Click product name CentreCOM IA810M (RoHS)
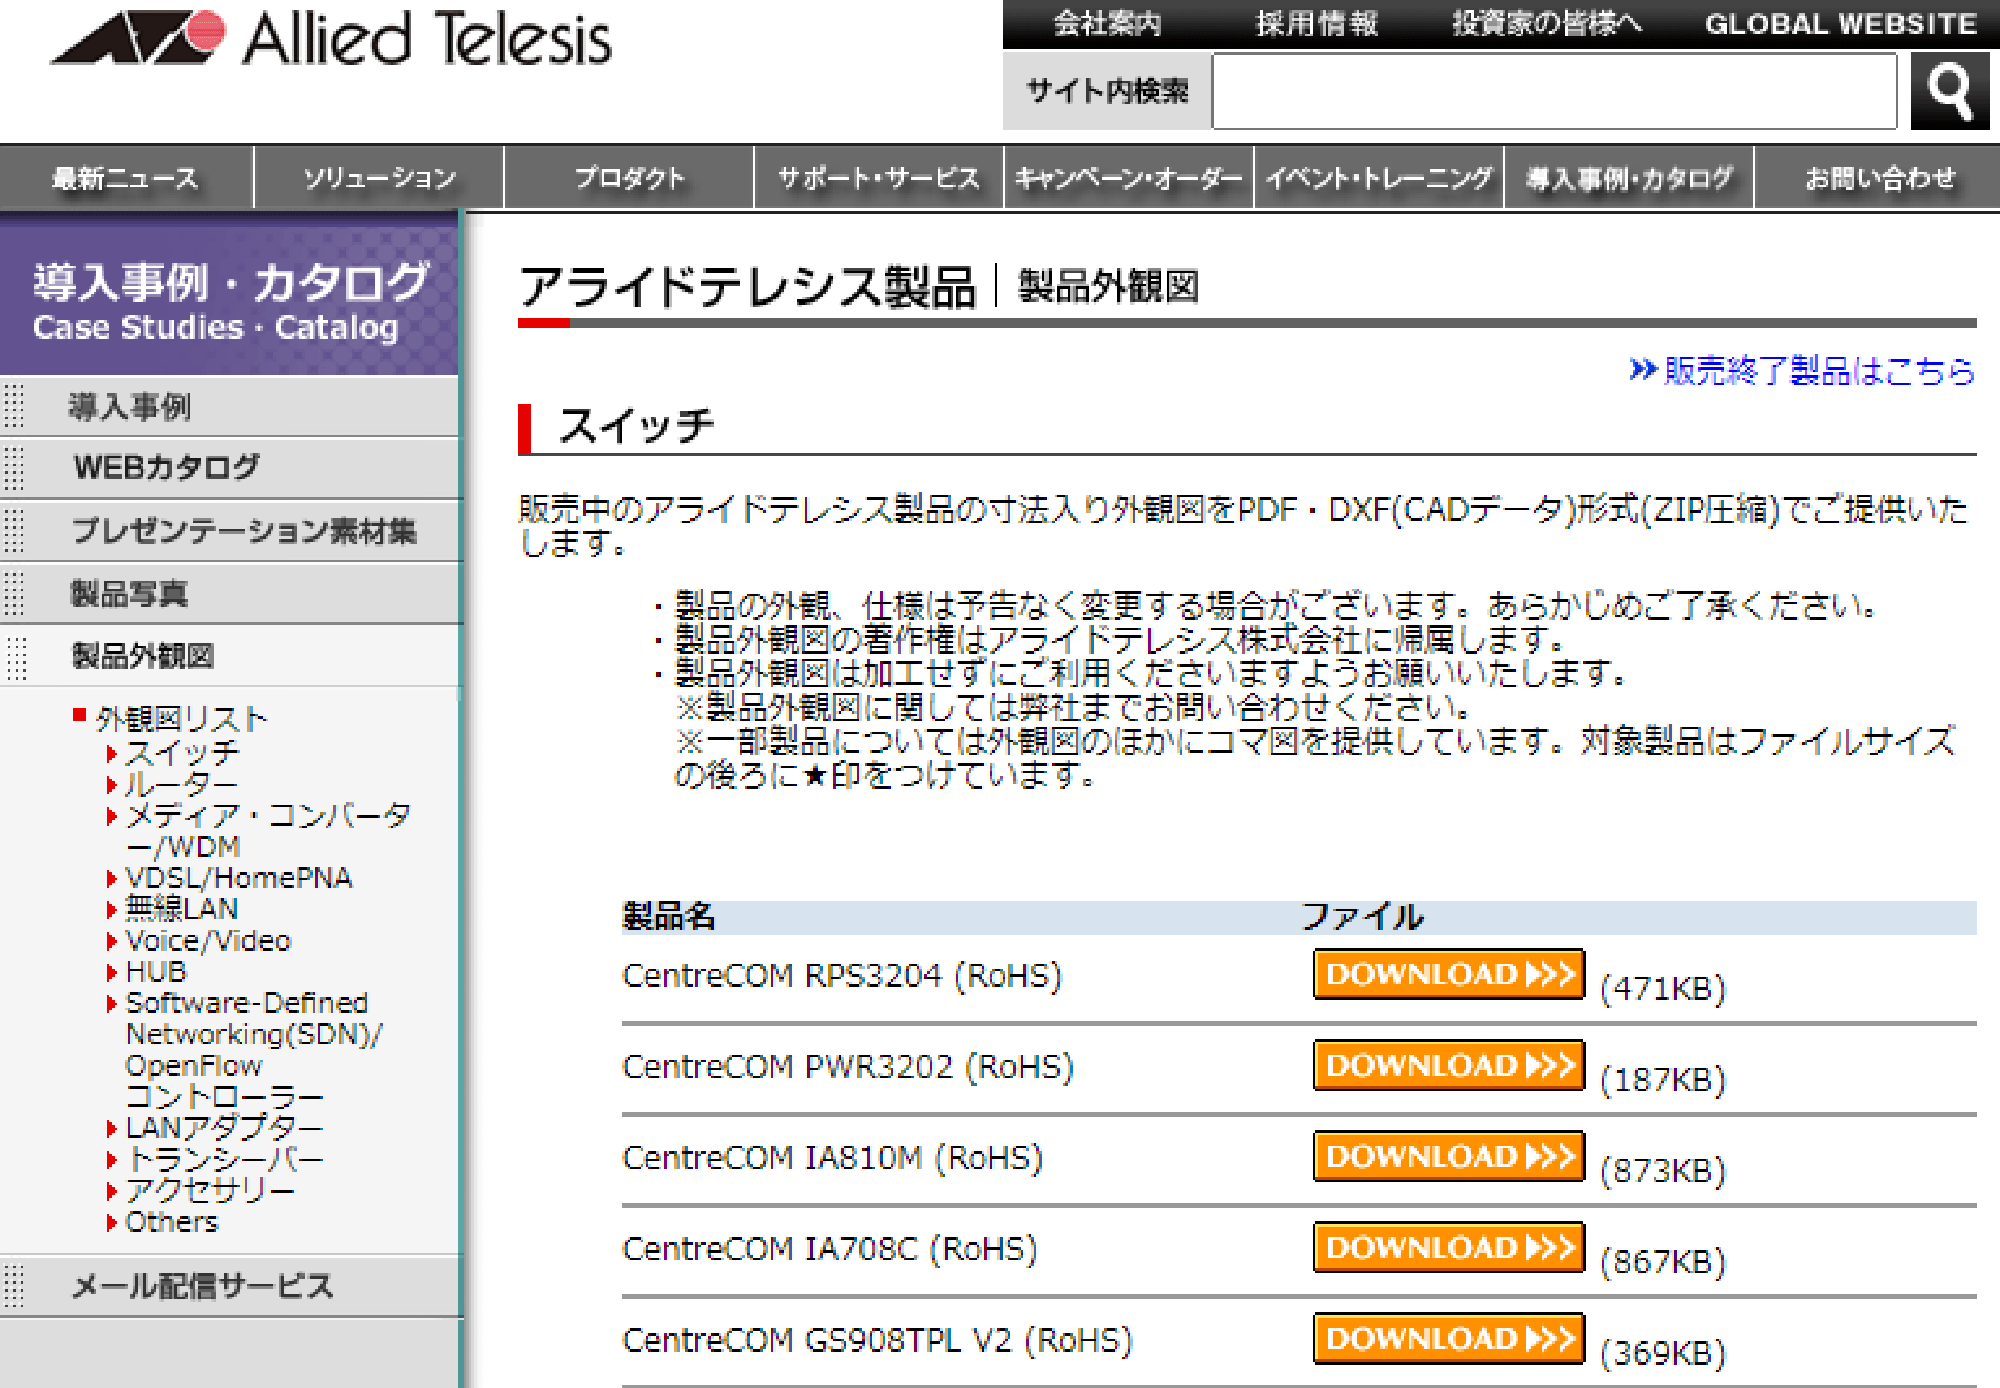2000x1388 pixels. (x=832, y=1157)
